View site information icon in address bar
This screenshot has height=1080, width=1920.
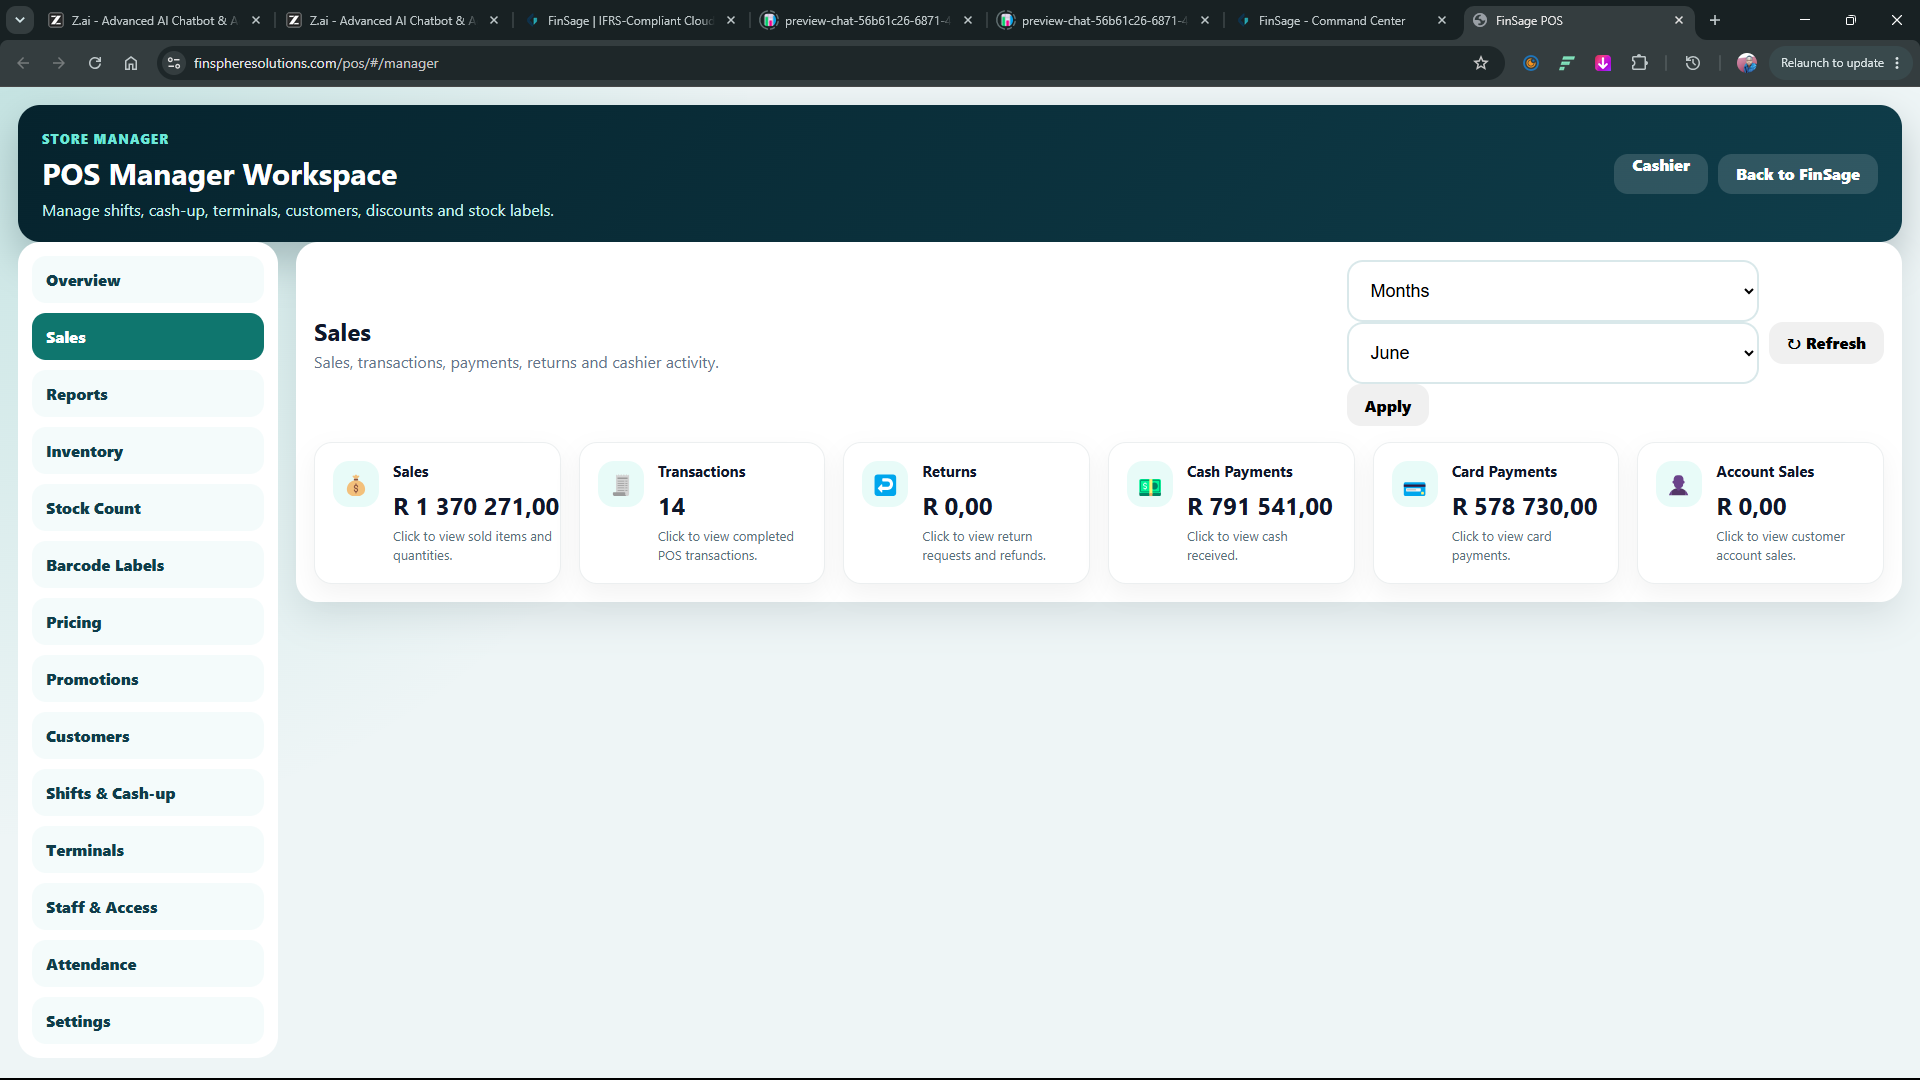tap(174, 63)
